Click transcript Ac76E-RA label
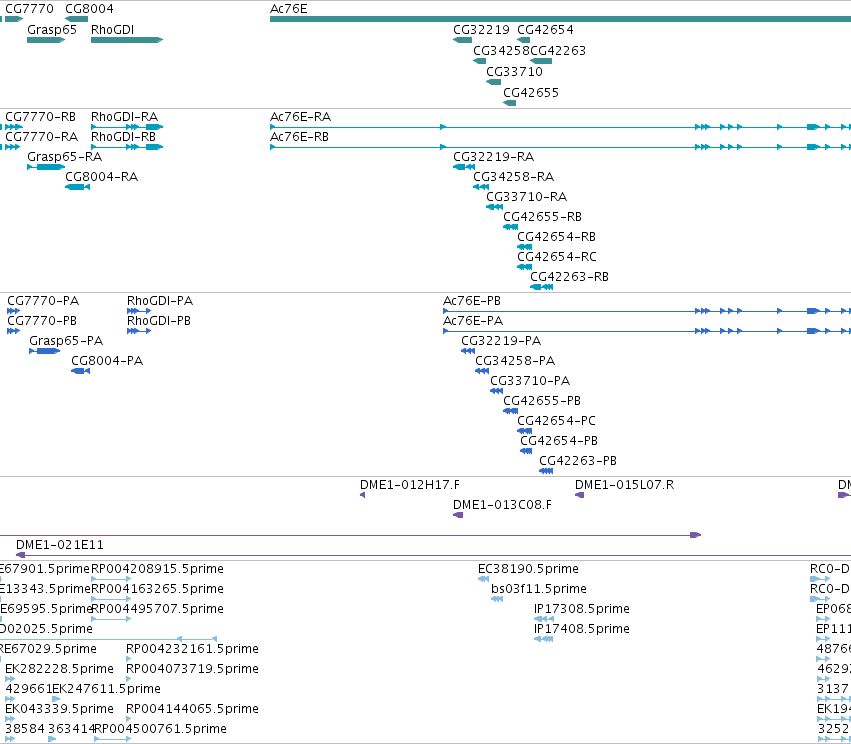Image resolution: width=851 pixels, height=744 pixels. (x=301, y=117)
